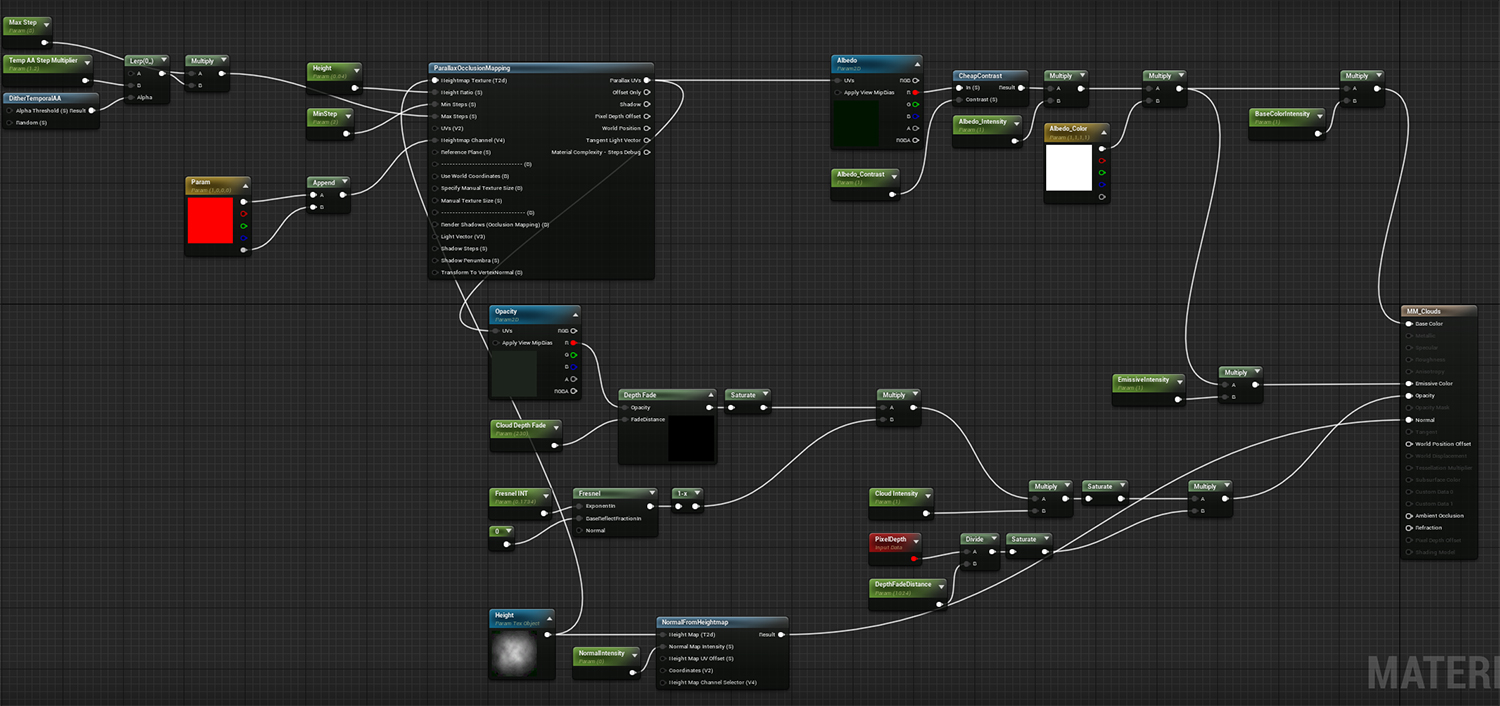Viewport: 1500px width, 706px height.
Task: Click Parallax UVs output pin on ParallaxOcclusionMapping
Action: [647, 80]
